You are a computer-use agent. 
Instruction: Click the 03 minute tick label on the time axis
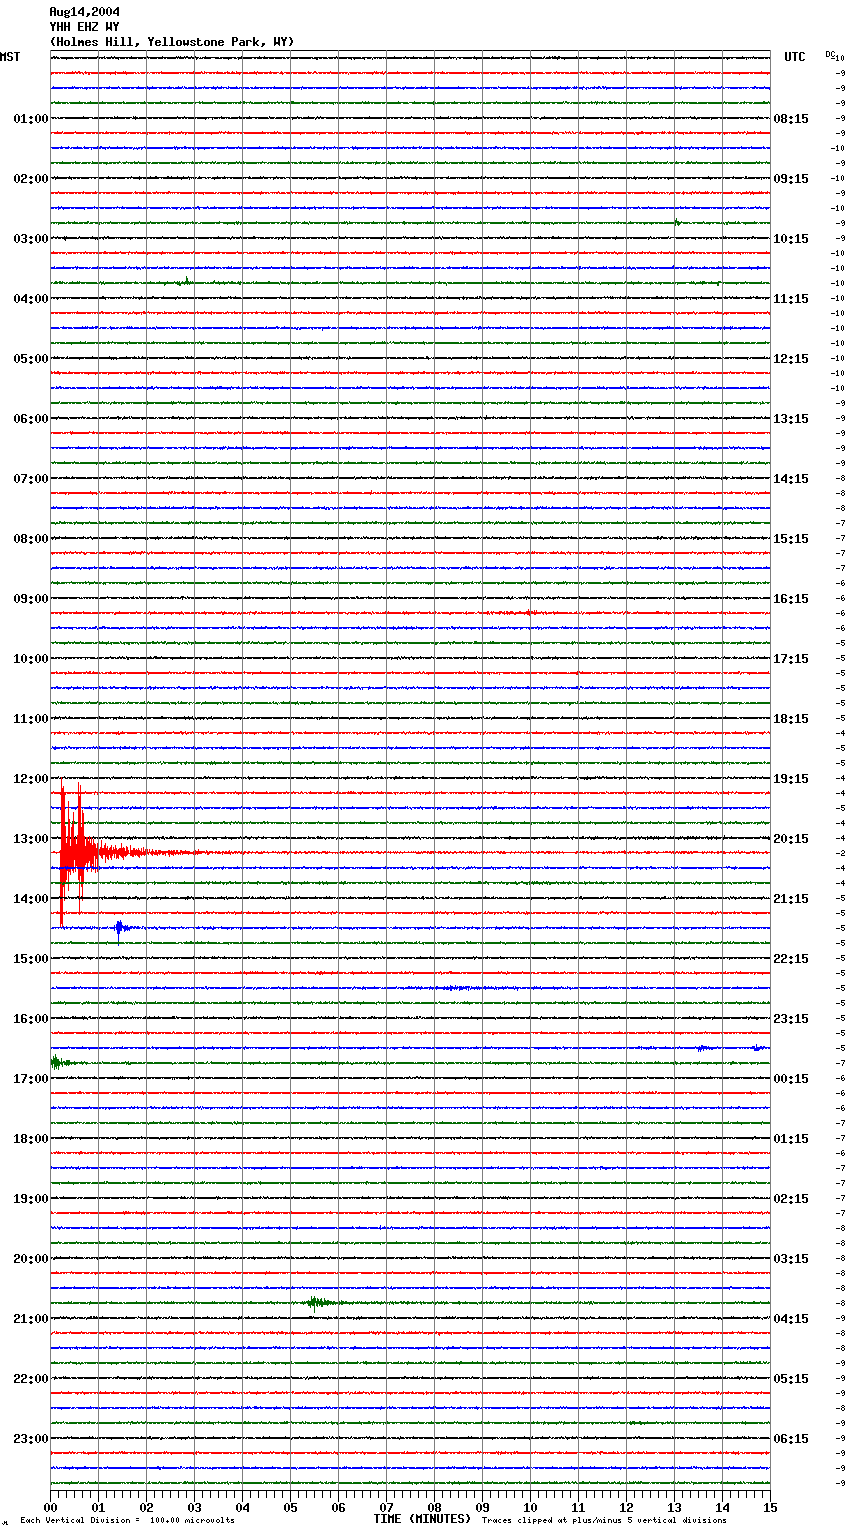click(x=194, y=1506)
